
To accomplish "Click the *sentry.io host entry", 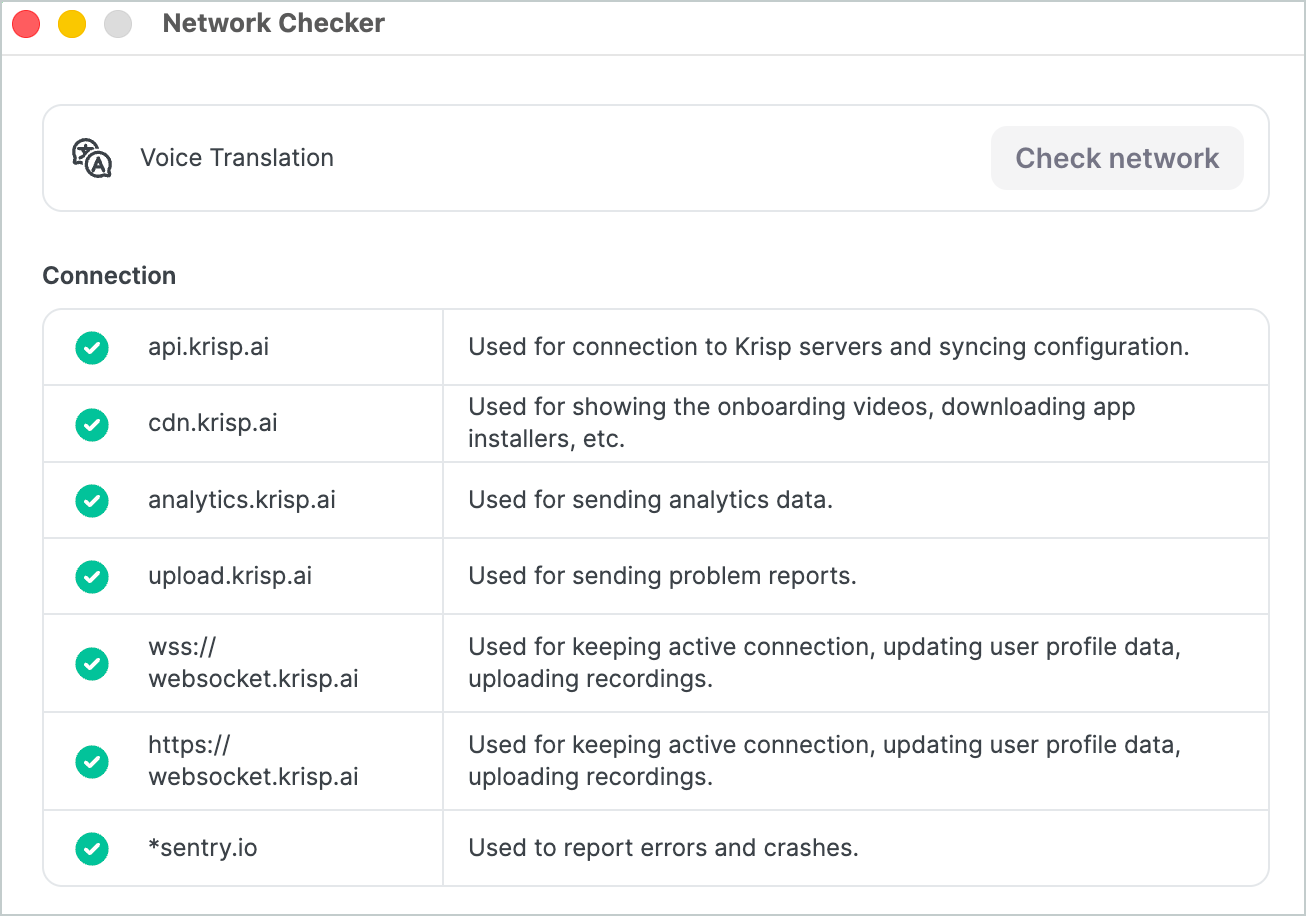I will click(x=202, y=848).
